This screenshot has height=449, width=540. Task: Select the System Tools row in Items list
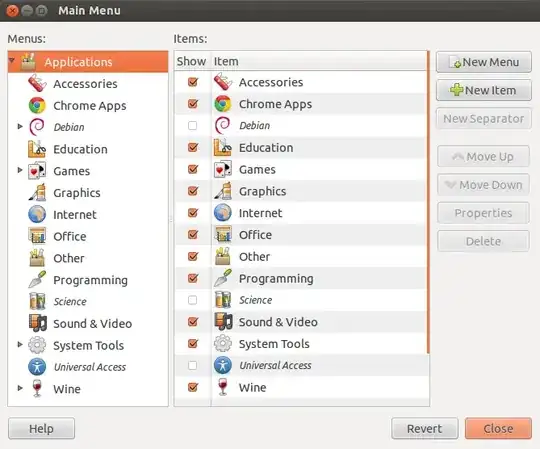(301, 344)
